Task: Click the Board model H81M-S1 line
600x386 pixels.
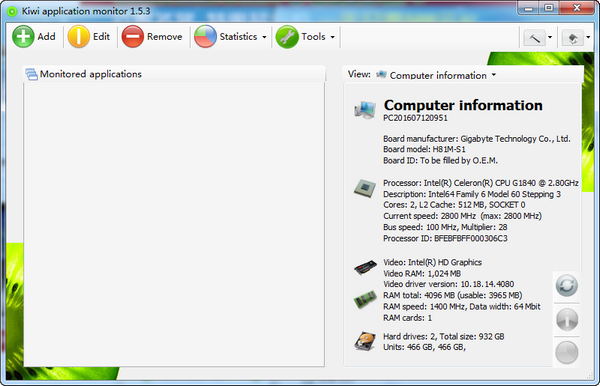Action: [424, 149]
